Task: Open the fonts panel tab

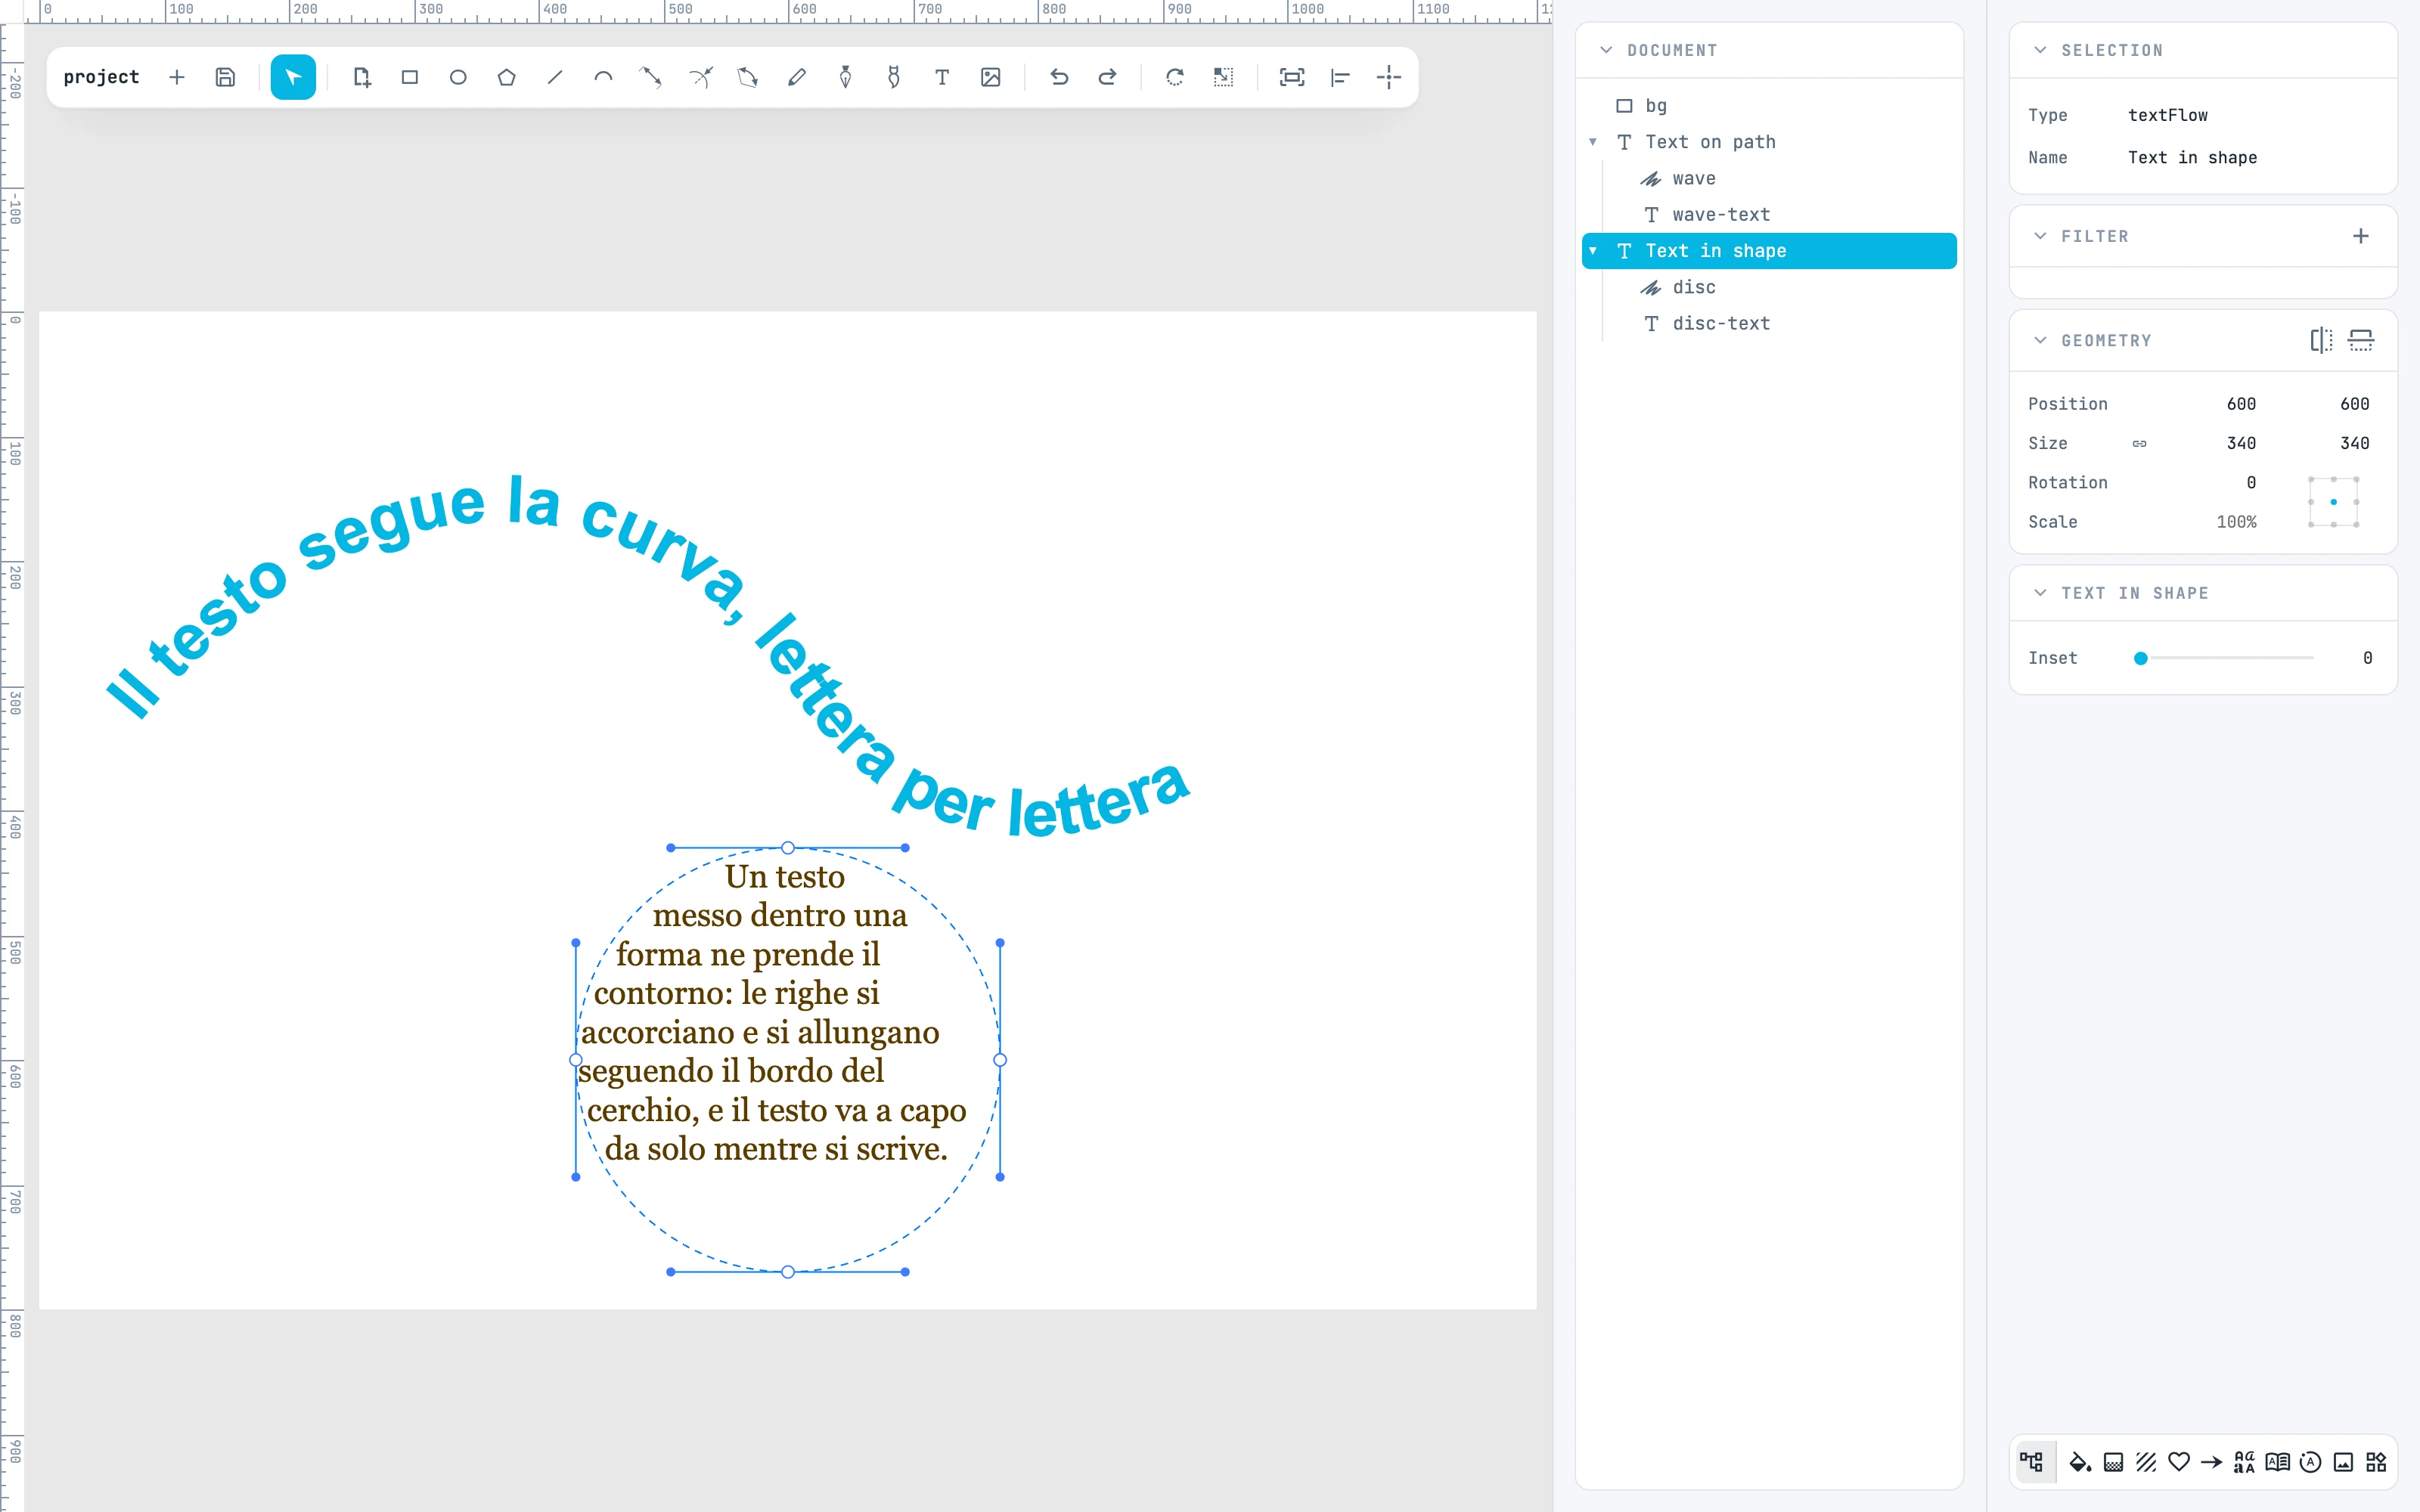Action: point(2244,1462)
